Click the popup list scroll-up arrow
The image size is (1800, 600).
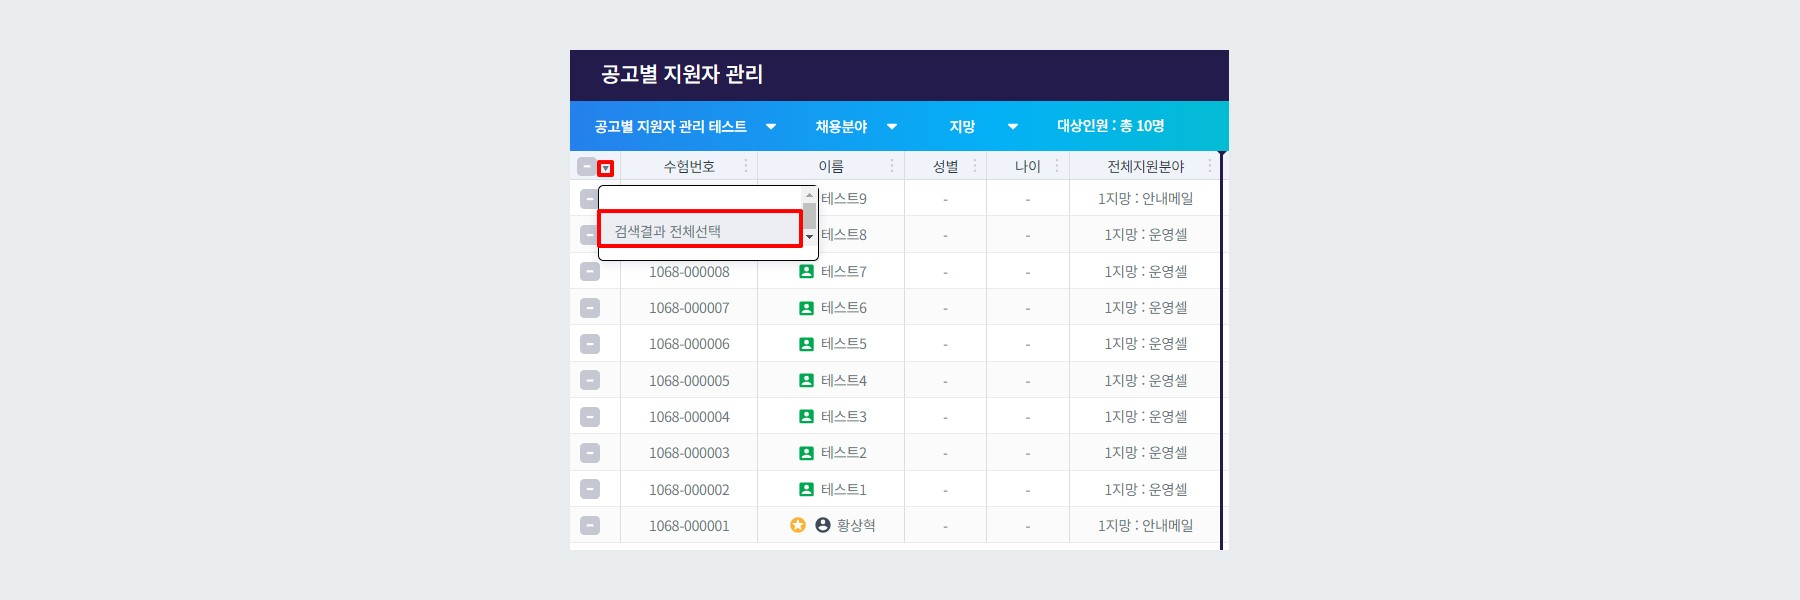coord(810,195)
